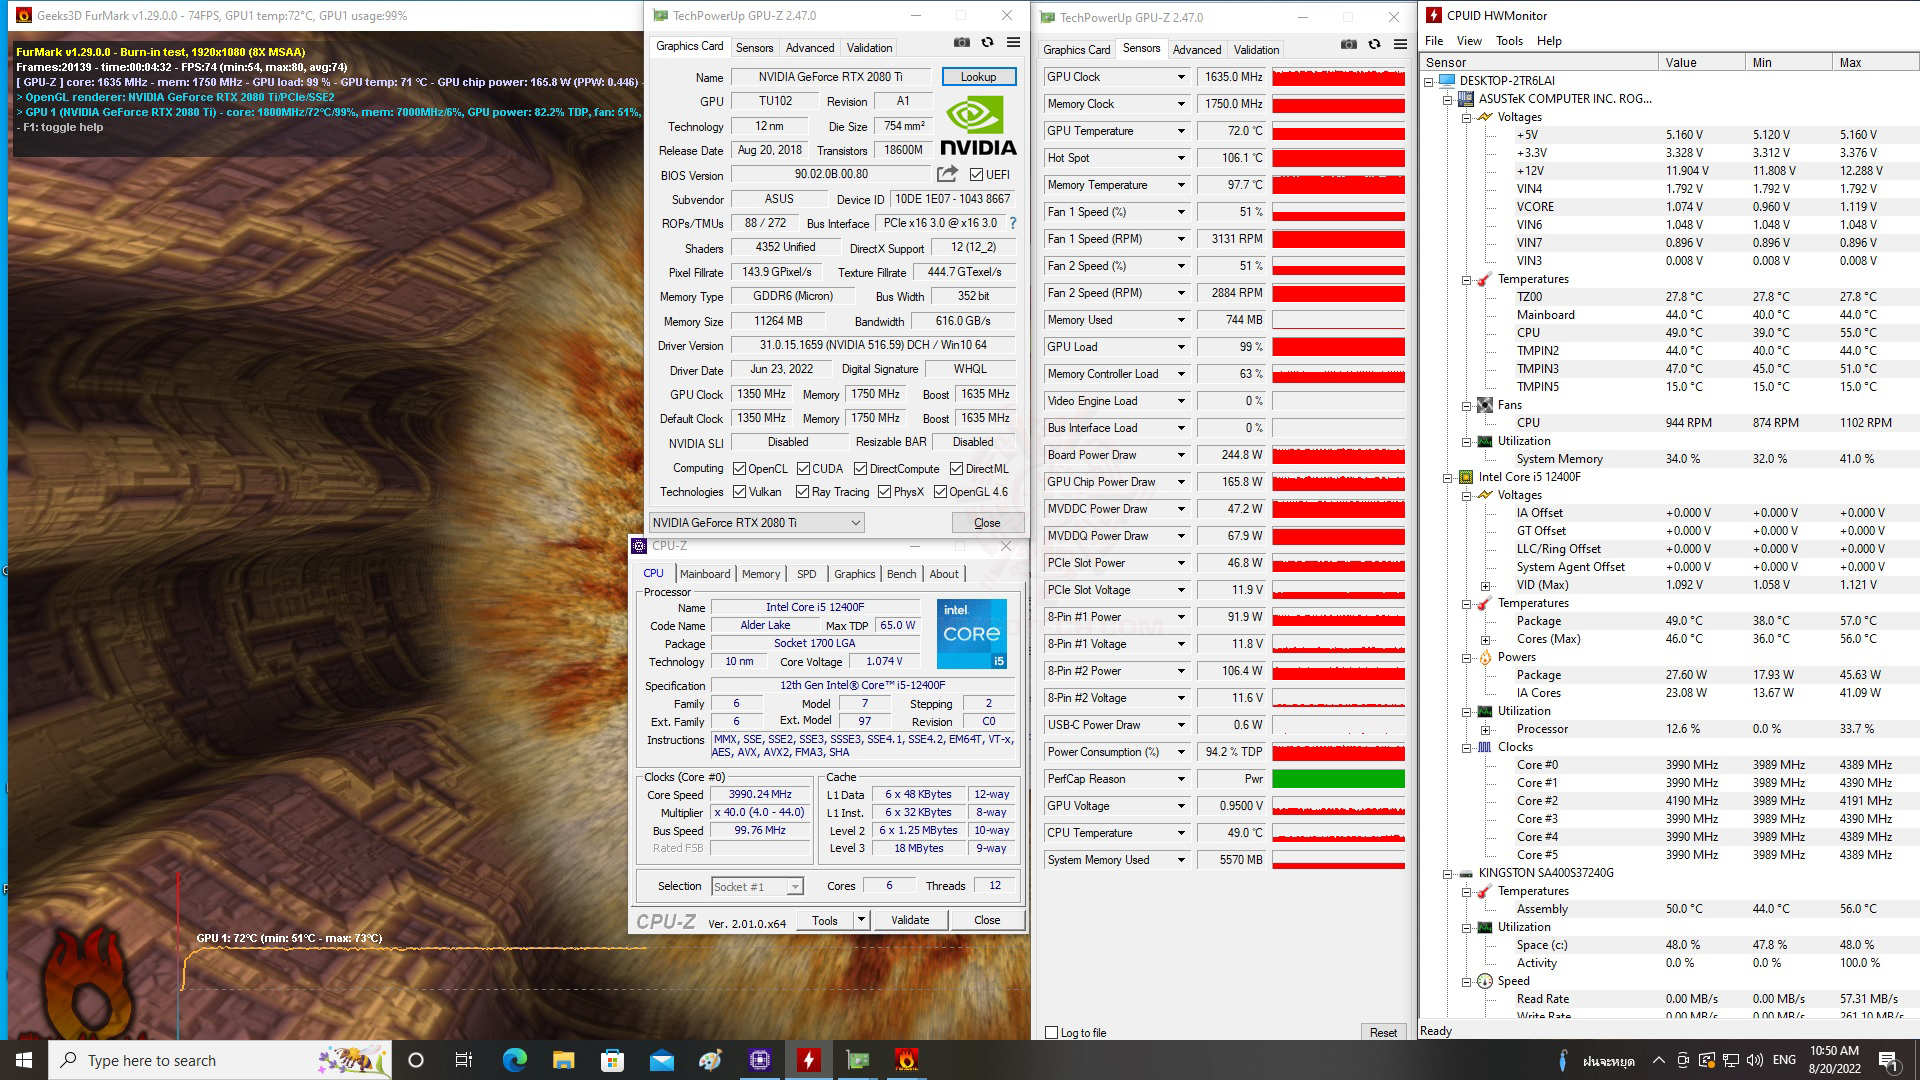Enable the Log to file checkbox
The width and height of the screenshot is (1920, 1080).
pos(1051,1033)
